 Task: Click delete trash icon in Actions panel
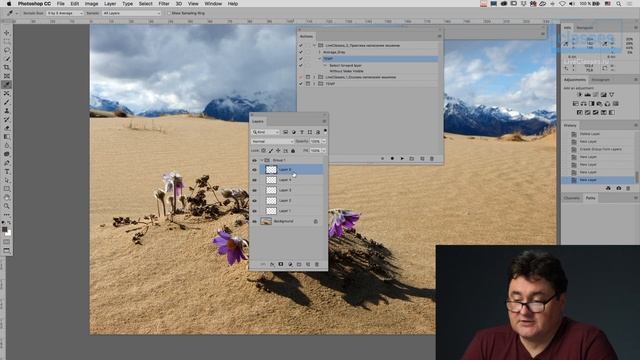click(x=432, y=158)
